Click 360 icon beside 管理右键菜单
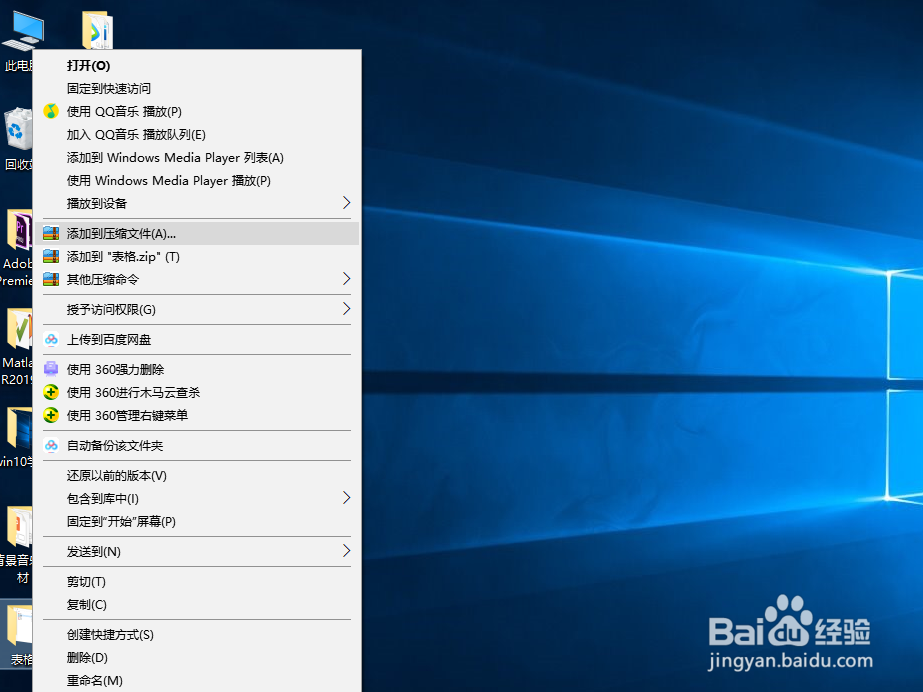This screenshot has height=692, width=923. coord(51,415)
